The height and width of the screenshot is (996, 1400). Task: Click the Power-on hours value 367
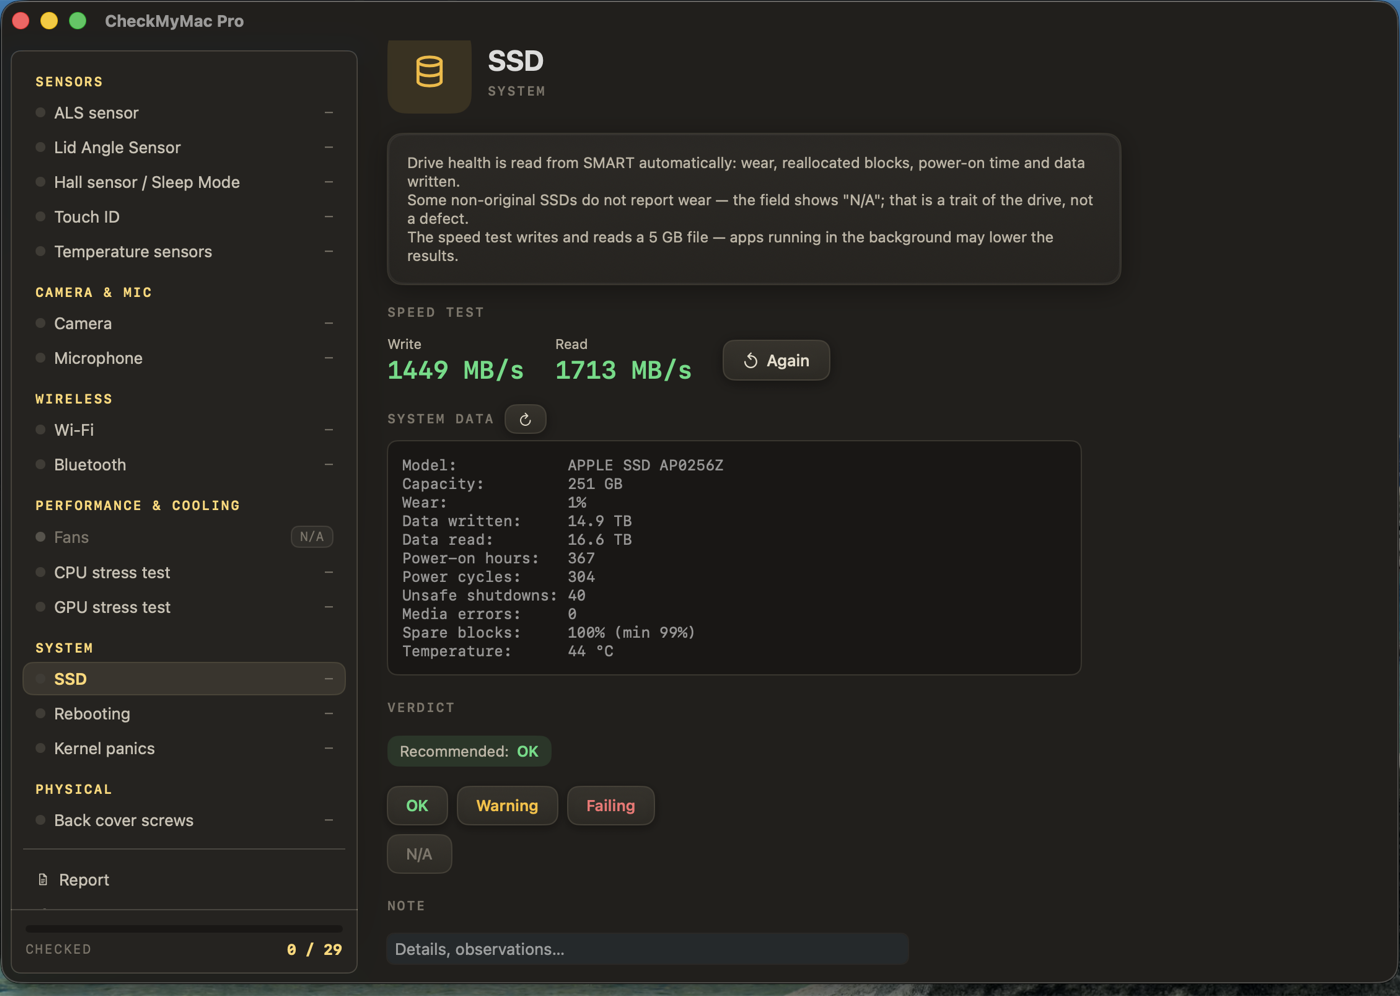581,558
